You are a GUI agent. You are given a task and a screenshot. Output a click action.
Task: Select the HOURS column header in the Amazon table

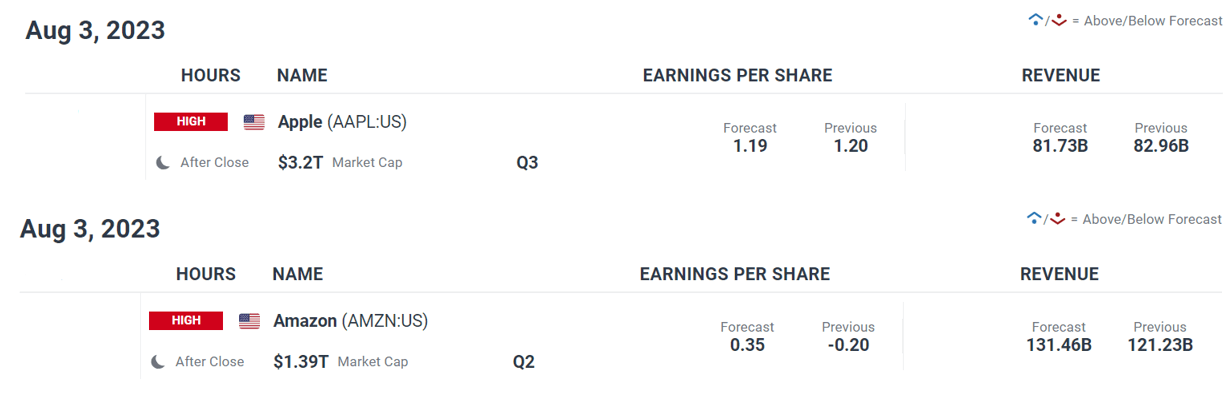point(206,274)
